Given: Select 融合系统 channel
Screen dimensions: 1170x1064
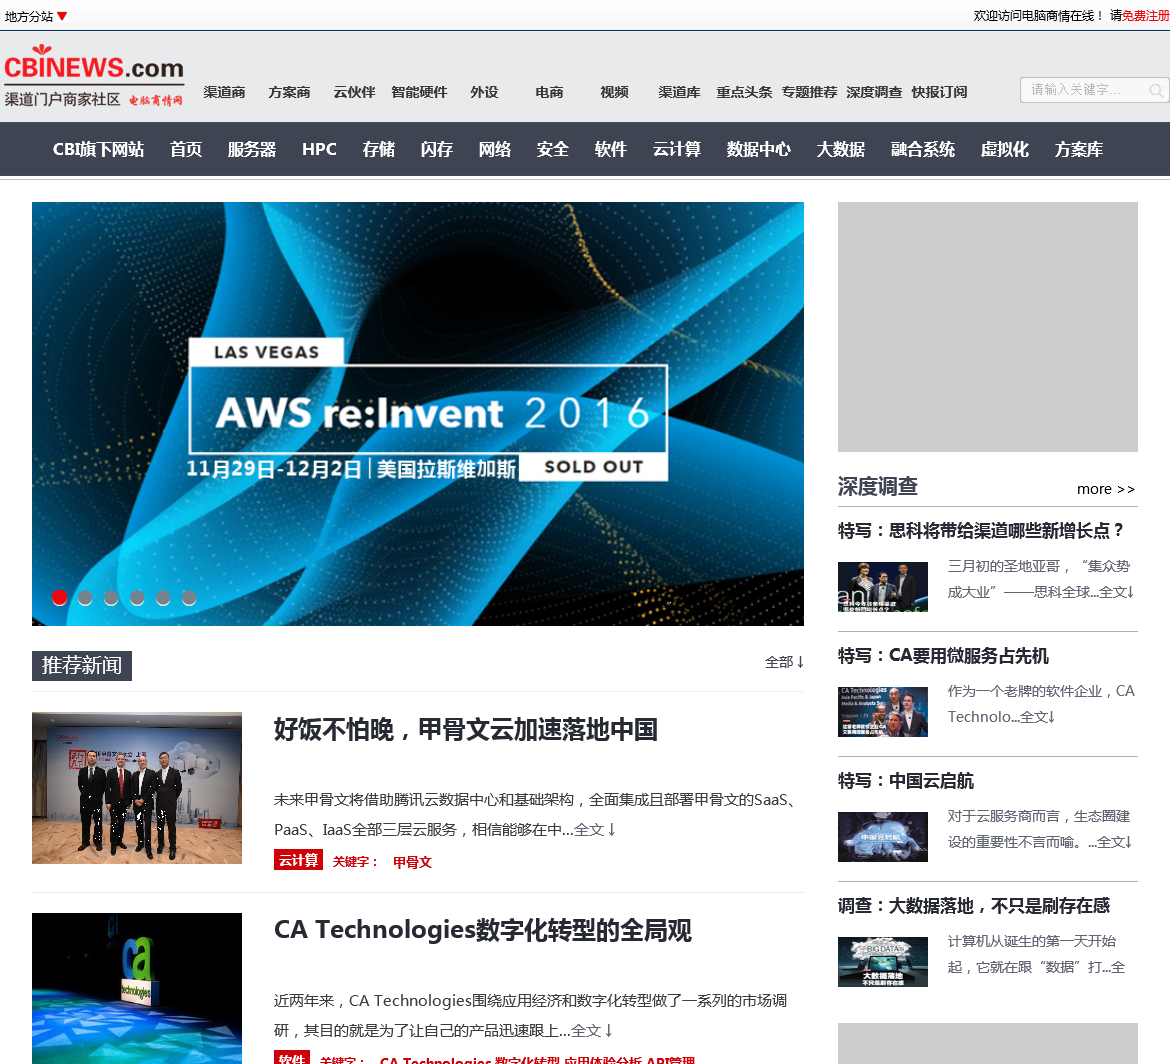Looking at the screenshot, I should 923,149.
